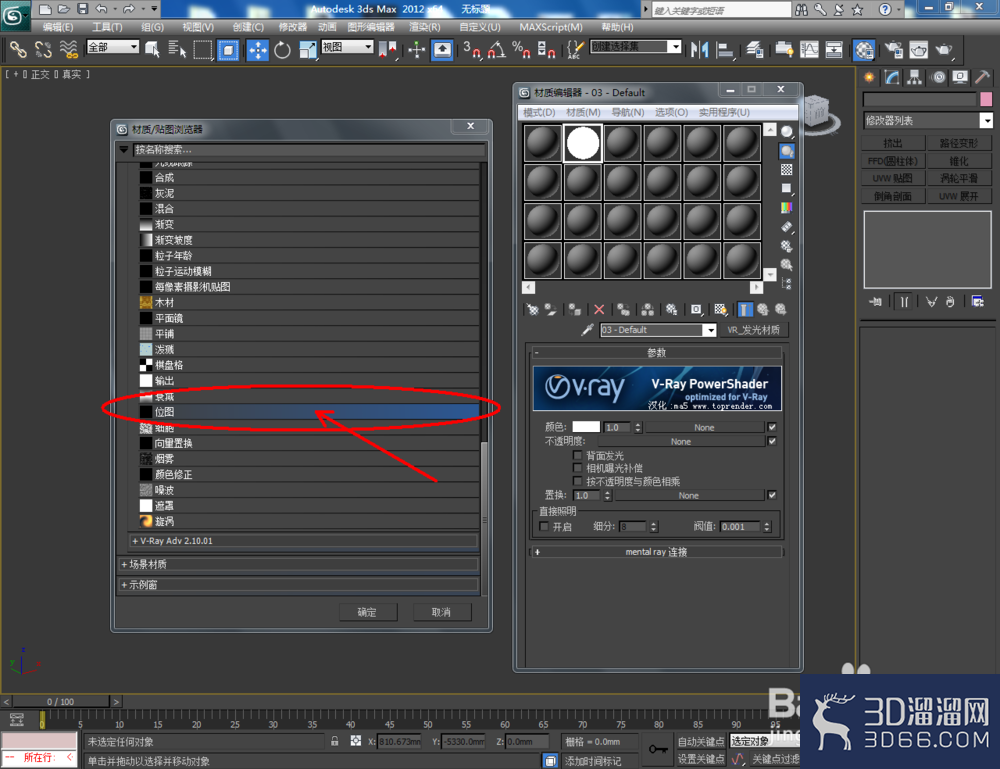1000x769 pixels.
Task: Toggle the displacement map checkbox
Action: pyautogui.click(x=772, y=495)
